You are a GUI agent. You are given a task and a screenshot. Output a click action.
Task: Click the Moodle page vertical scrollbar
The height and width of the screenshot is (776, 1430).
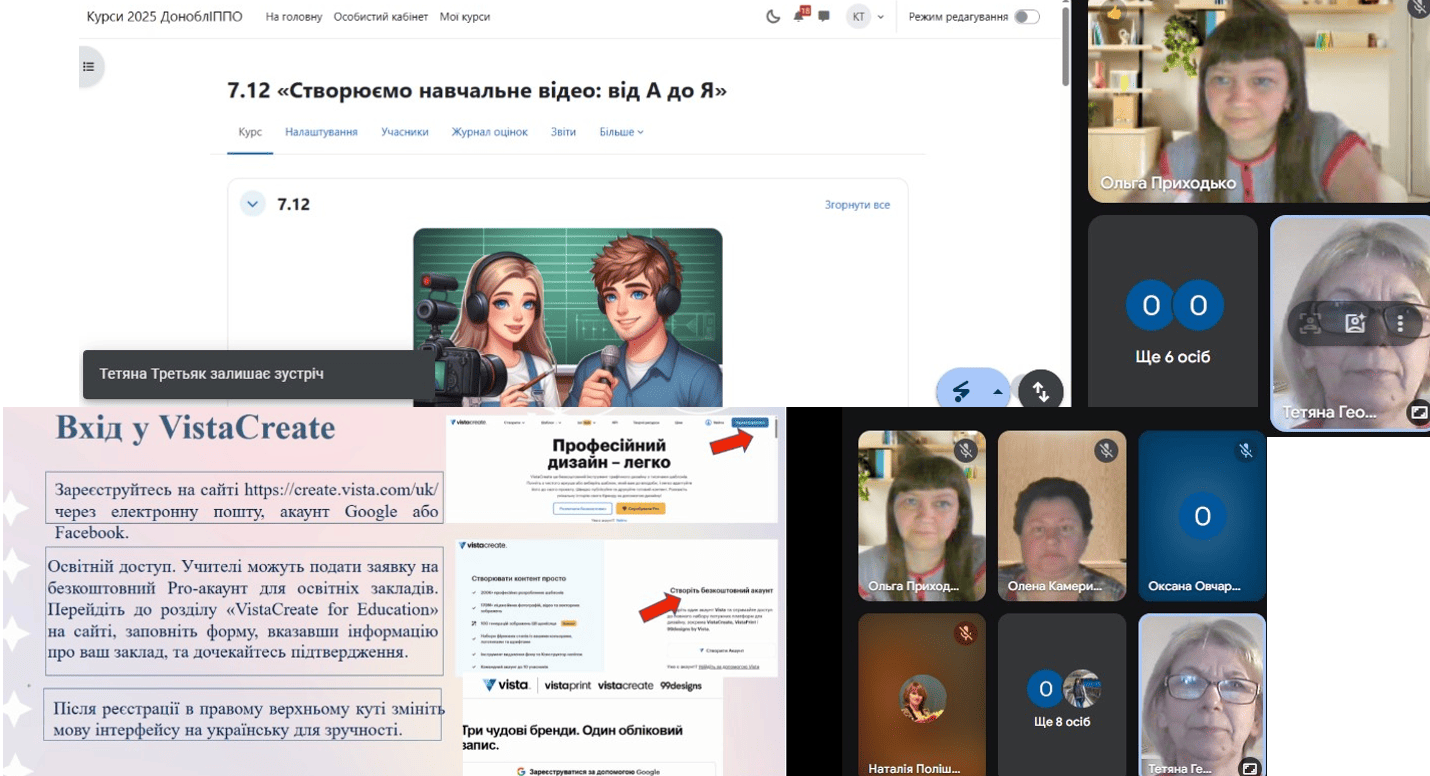tap(1065, 45)
